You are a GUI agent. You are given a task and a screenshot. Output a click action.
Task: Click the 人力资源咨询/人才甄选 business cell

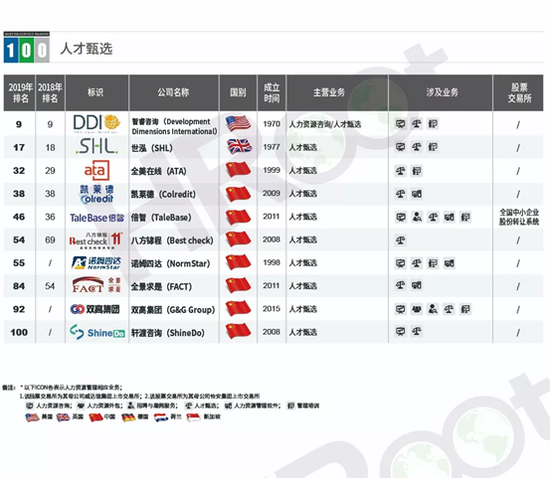325,124
